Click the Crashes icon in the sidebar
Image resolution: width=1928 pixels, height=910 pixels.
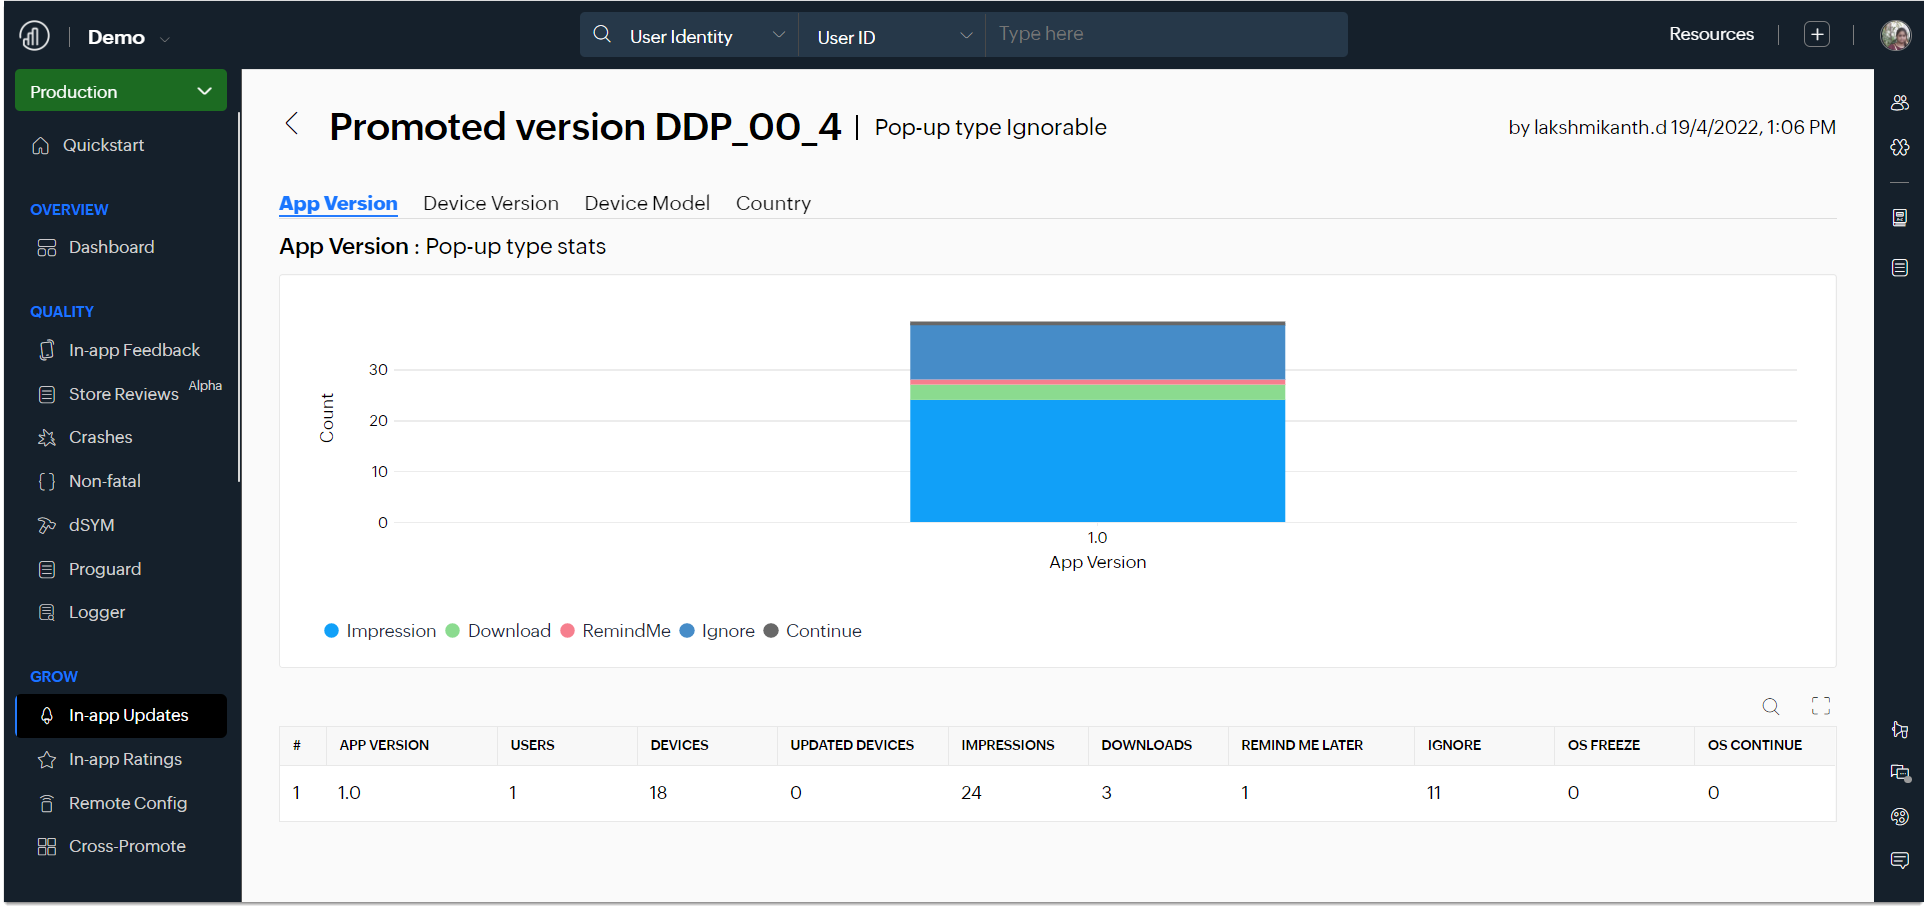pyautogui.click(x=47, y=438)
